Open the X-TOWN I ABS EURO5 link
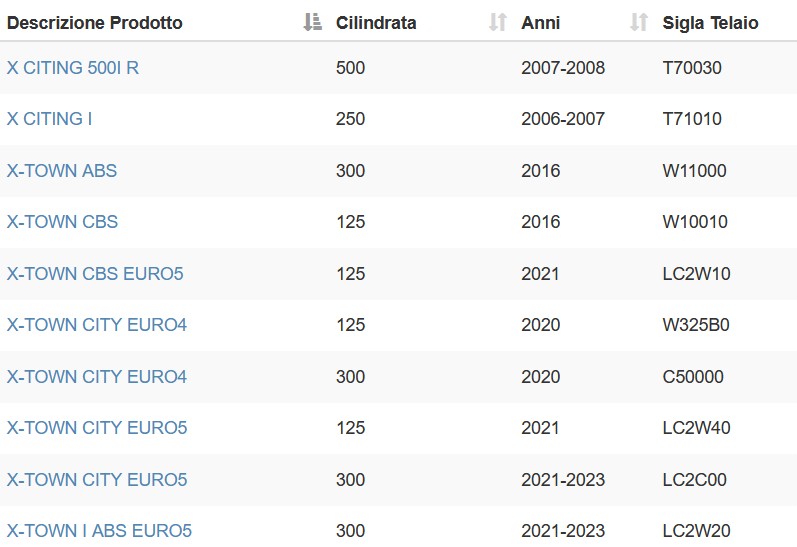This screenshot has width=797, height=547. (99, 531)
